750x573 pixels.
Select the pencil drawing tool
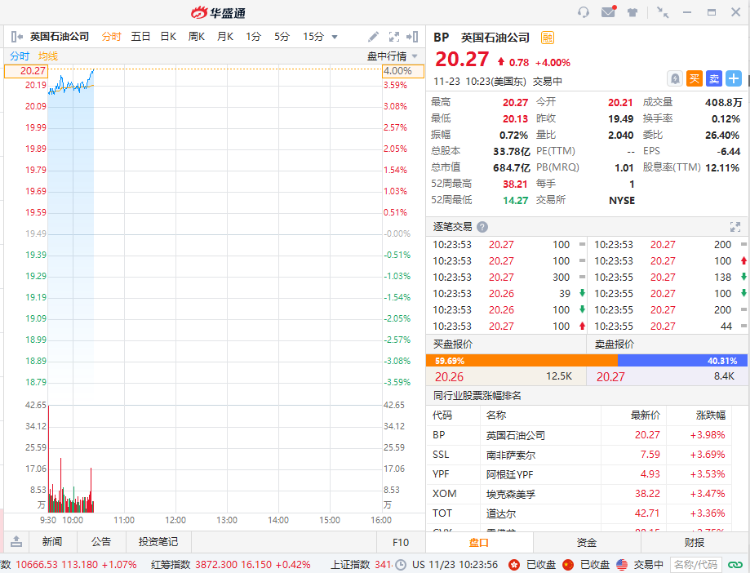[373, 37]
